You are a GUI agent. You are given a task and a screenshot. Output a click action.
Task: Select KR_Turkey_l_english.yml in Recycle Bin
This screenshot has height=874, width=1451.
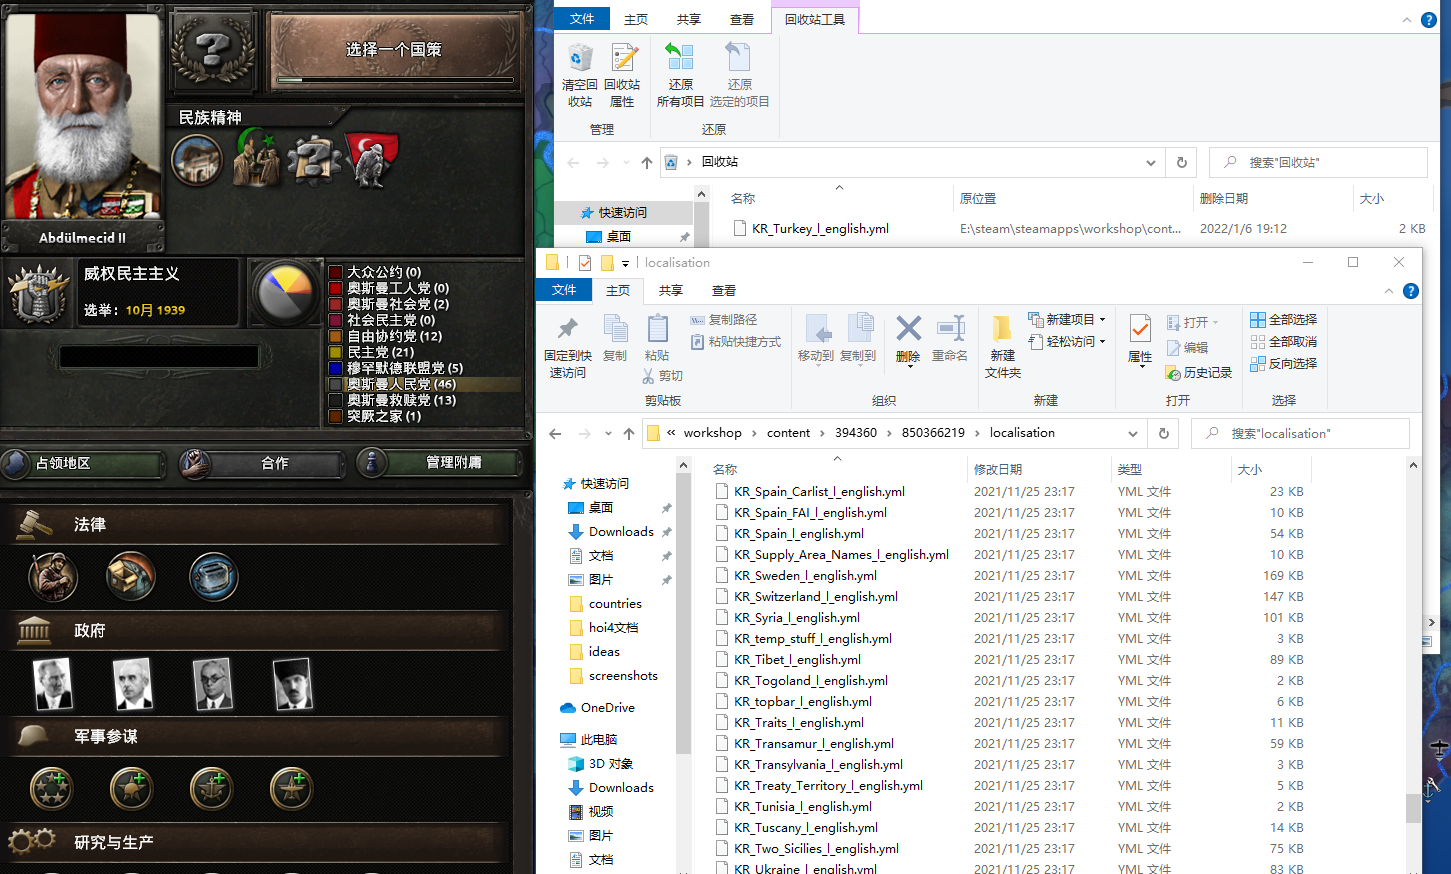820,228
